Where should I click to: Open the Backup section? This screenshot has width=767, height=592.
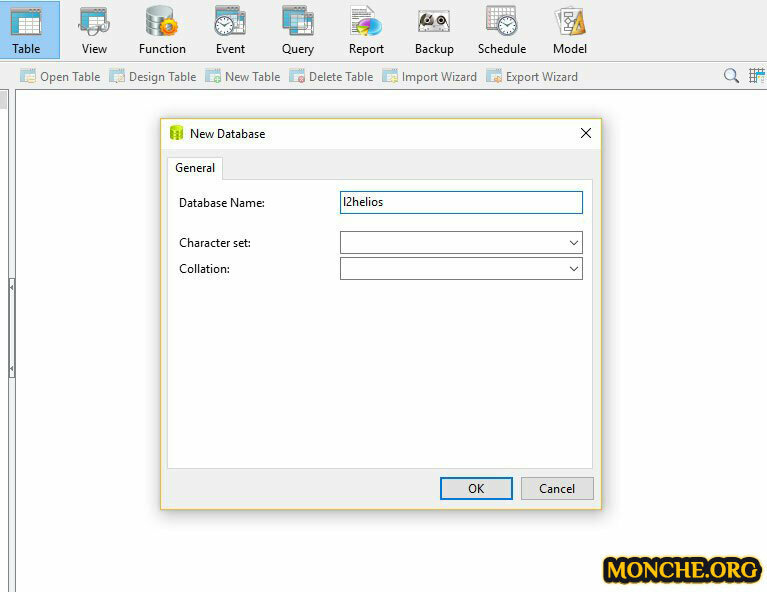point(434,29)
